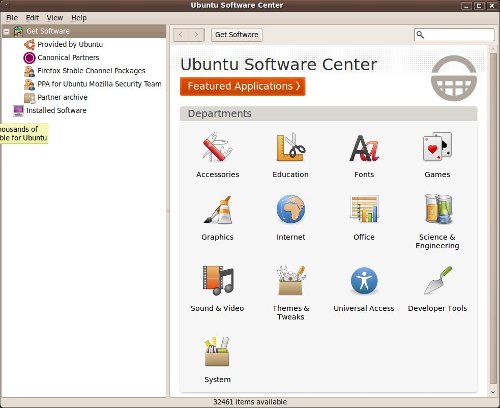Select PPA for Ubuntu Mozilla Security Team
The width and height of the screenshot is (500, 408).
coord(99,84)
